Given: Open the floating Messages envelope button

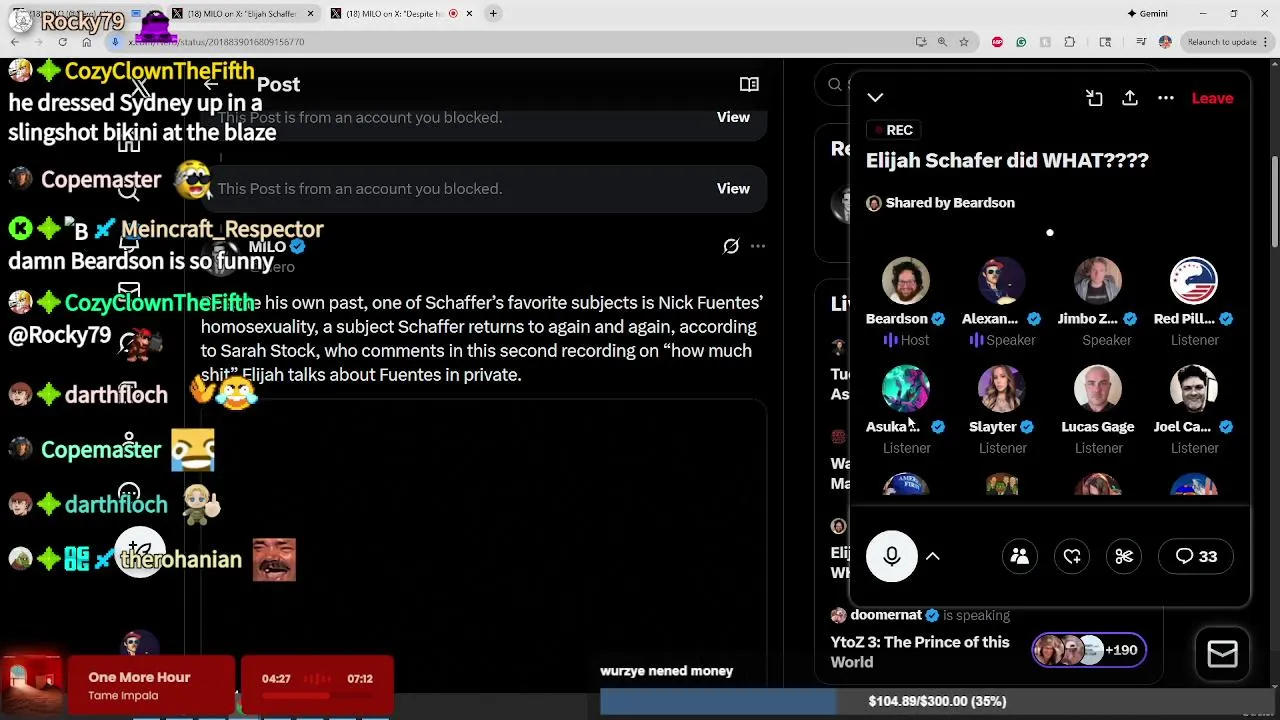Looking at the screenshot, I should point(1222,654).
